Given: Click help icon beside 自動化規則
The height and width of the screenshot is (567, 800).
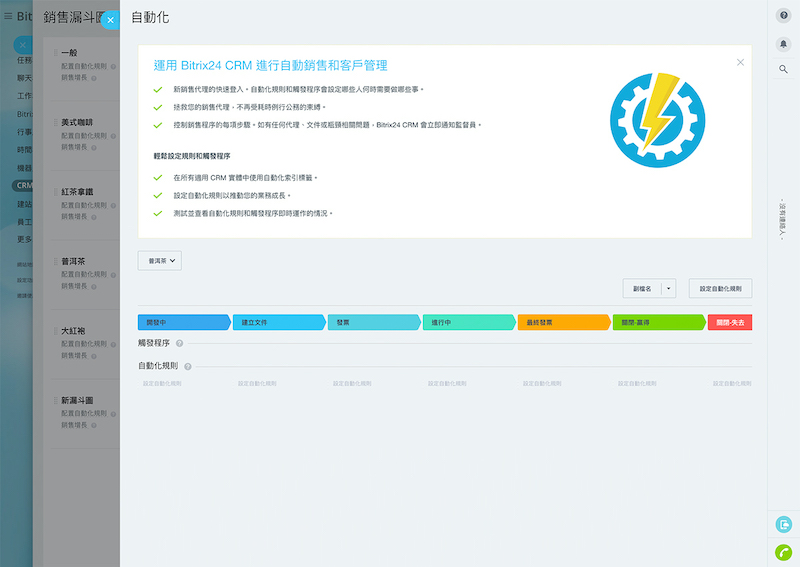Looking at the screenshot, I should click(x=188, y=366).
